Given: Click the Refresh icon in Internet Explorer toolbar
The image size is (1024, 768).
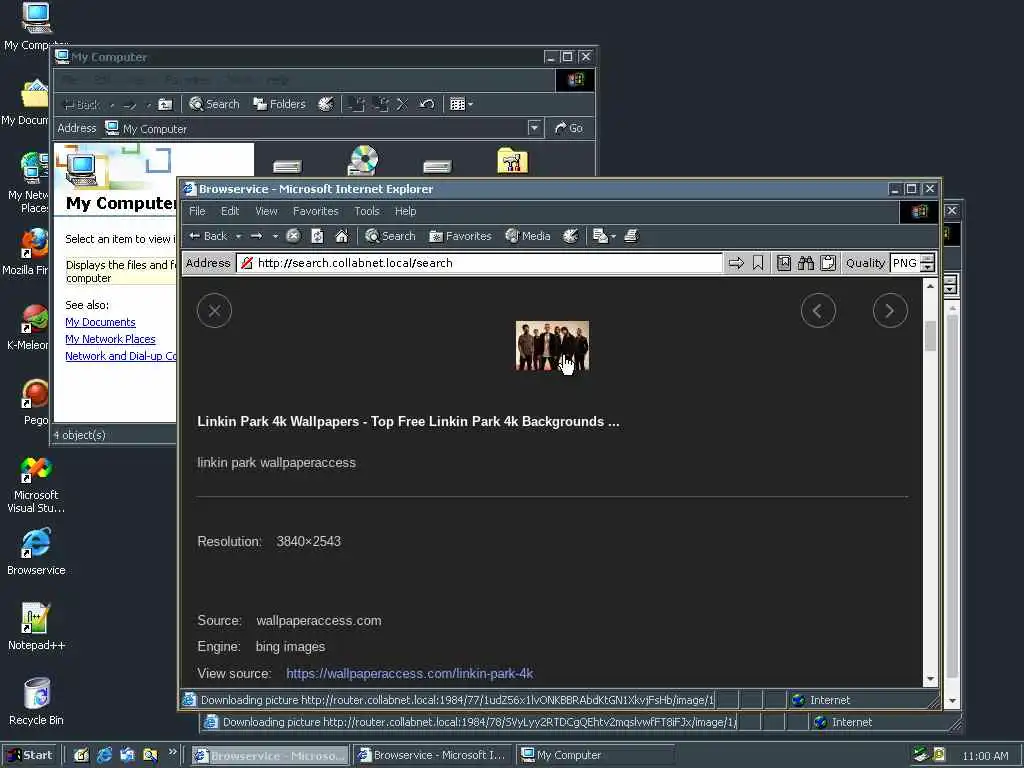Looking at the screenshot, I should (317, 236).
